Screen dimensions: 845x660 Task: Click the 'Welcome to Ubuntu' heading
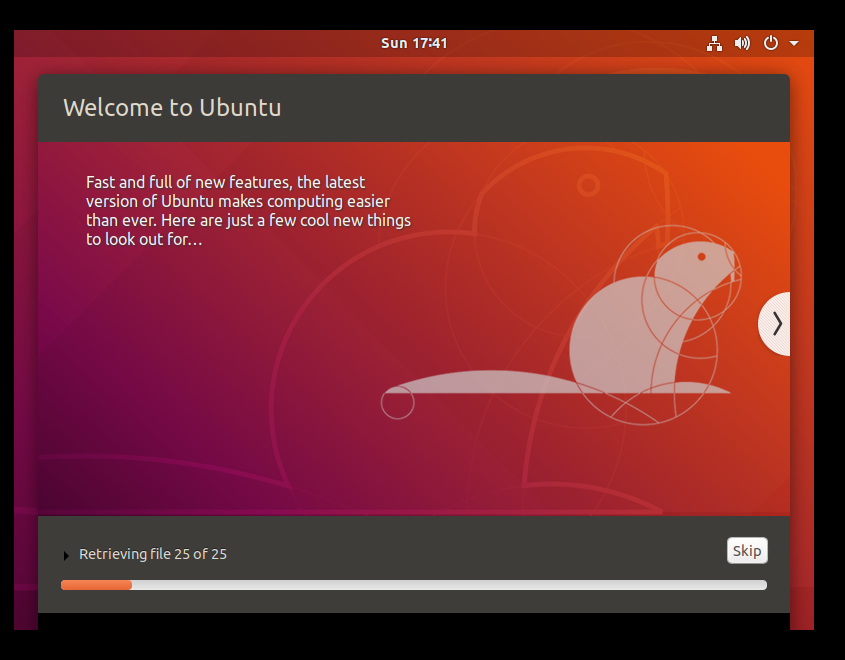[x=172, y=107]
